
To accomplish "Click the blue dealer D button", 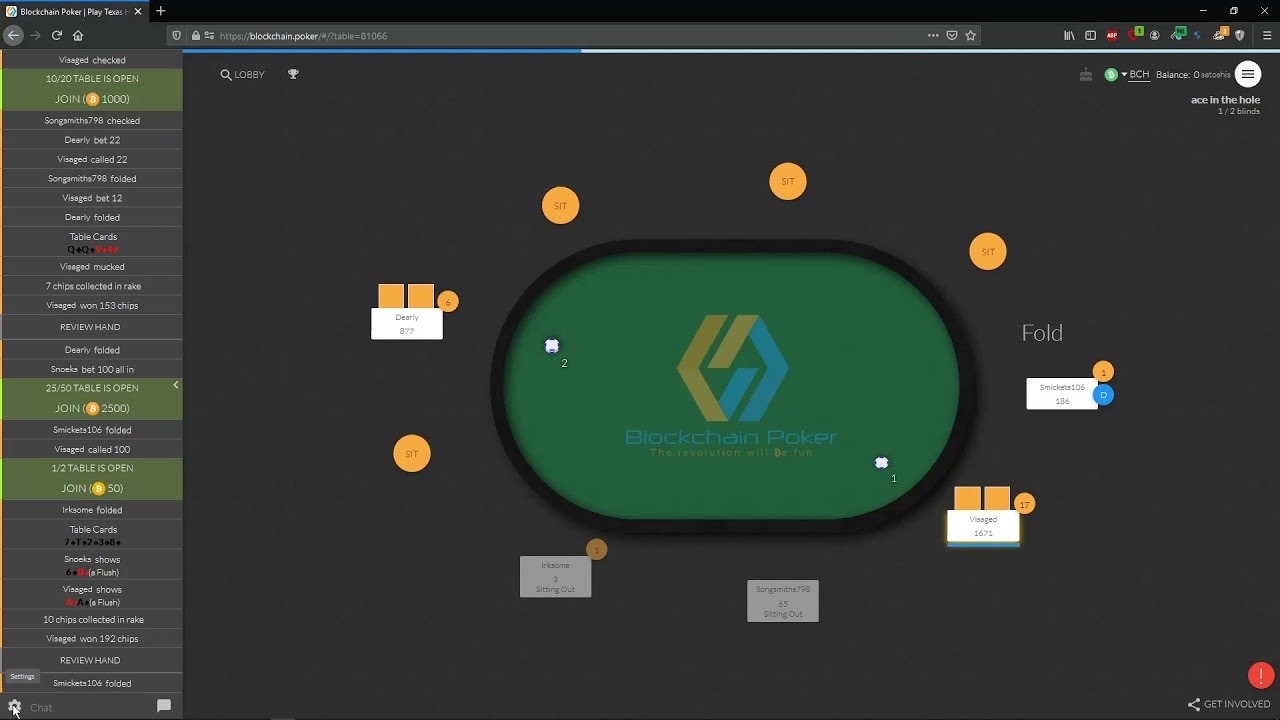I will coord(1103,395).
